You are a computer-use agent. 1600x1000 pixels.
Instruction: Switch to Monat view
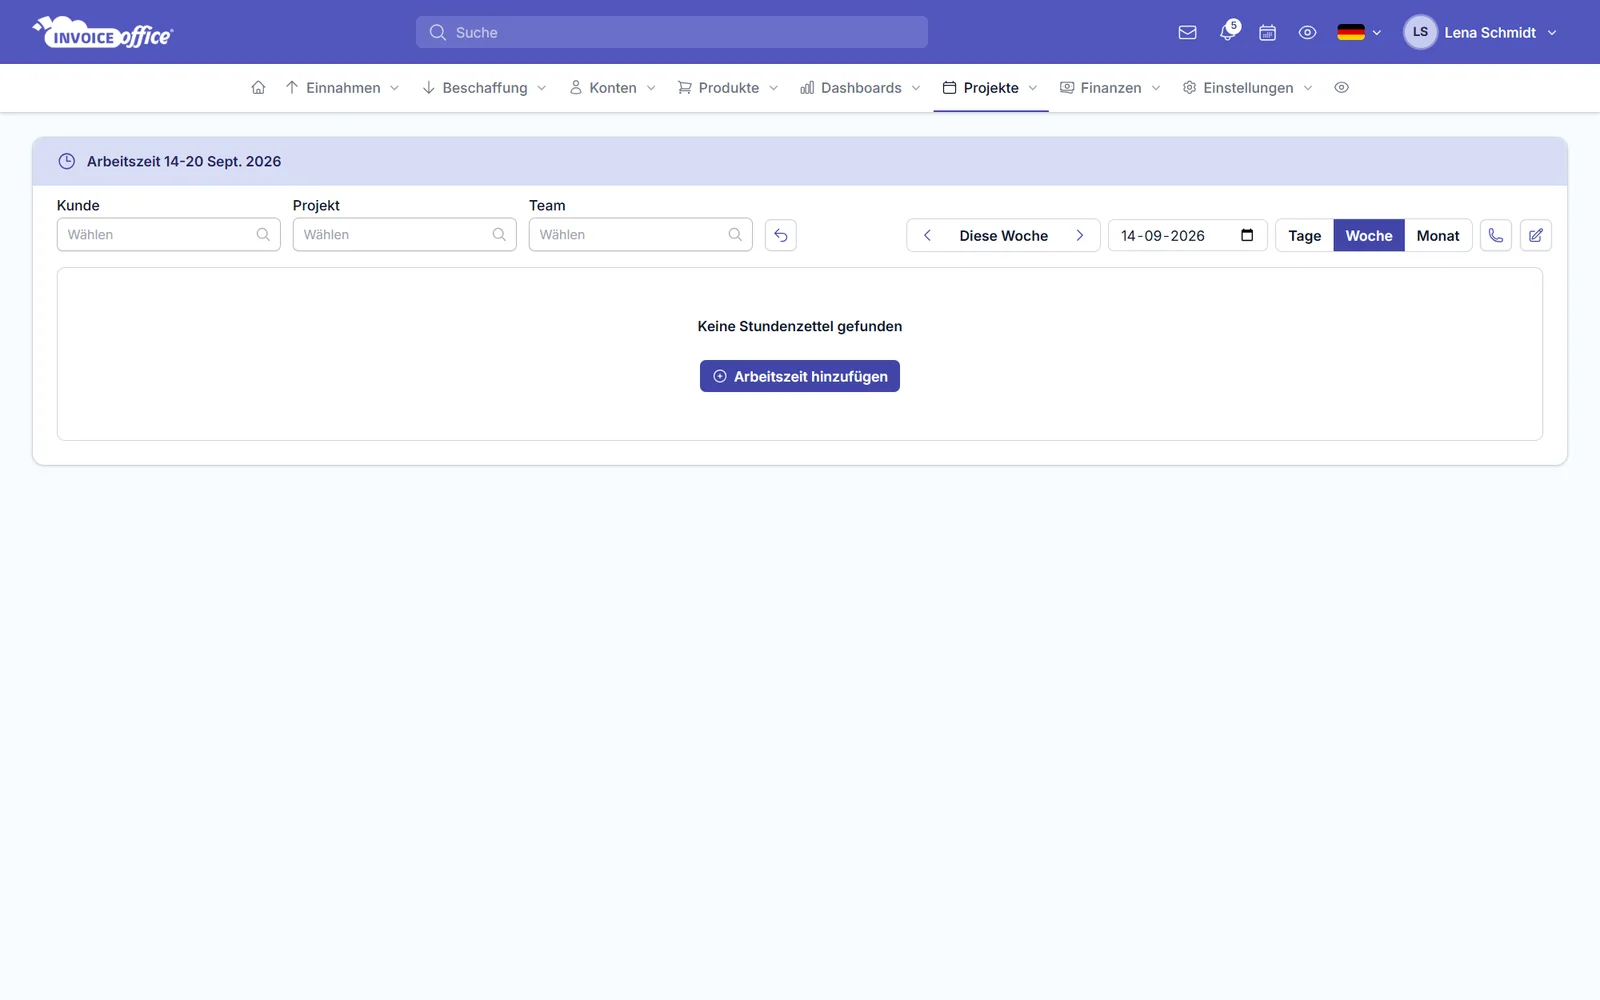(1438, 235)
